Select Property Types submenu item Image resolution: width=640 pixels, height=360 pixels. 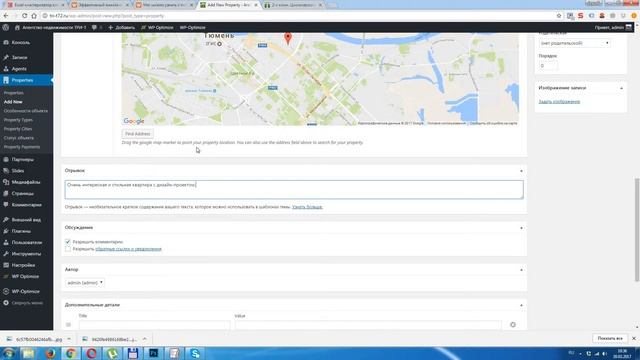(18, 120)
